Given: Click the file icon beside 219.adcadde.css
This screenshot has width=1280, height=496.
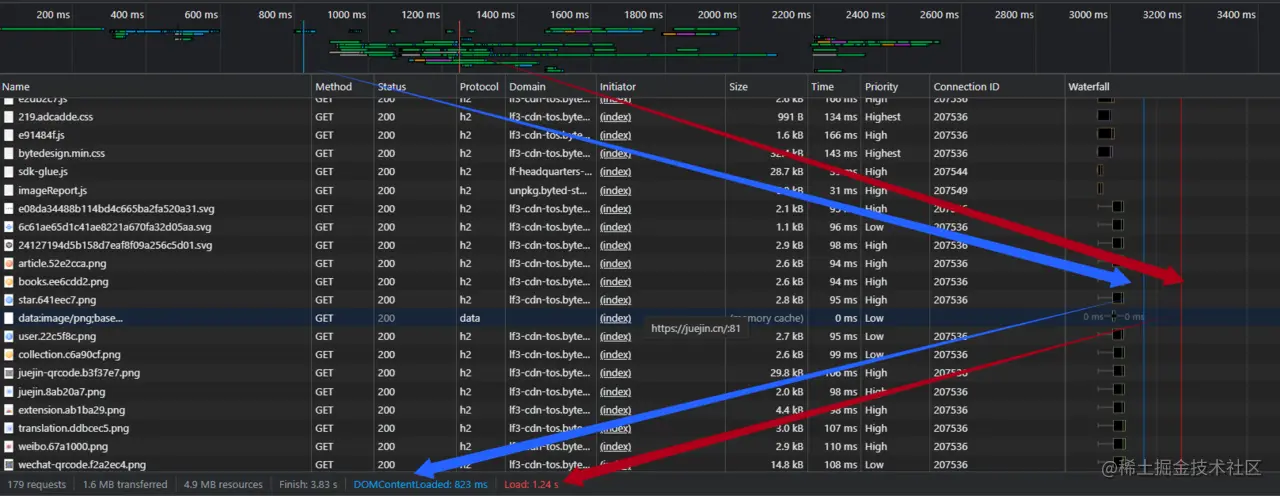Looking at the screenshot, I should tap(9, 117).
